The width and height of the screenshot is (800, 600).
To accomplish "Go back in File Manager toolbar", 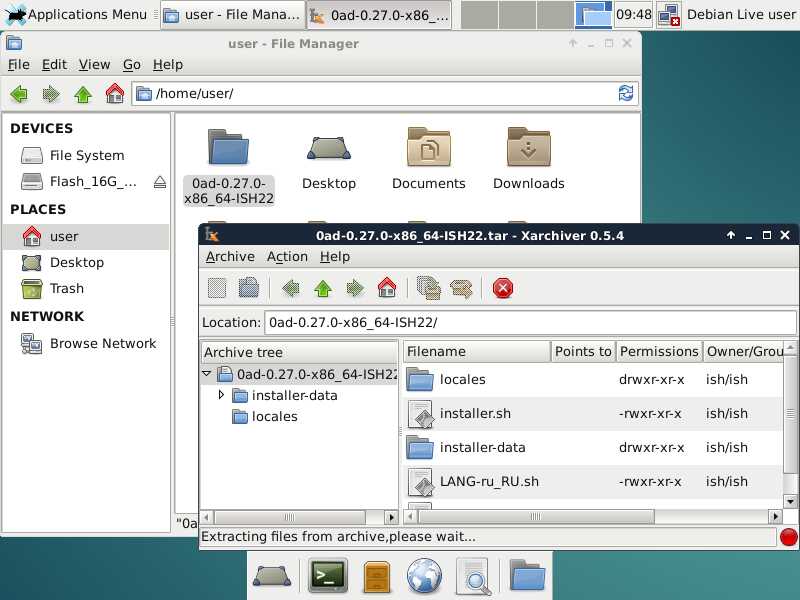I will [19, 94].
